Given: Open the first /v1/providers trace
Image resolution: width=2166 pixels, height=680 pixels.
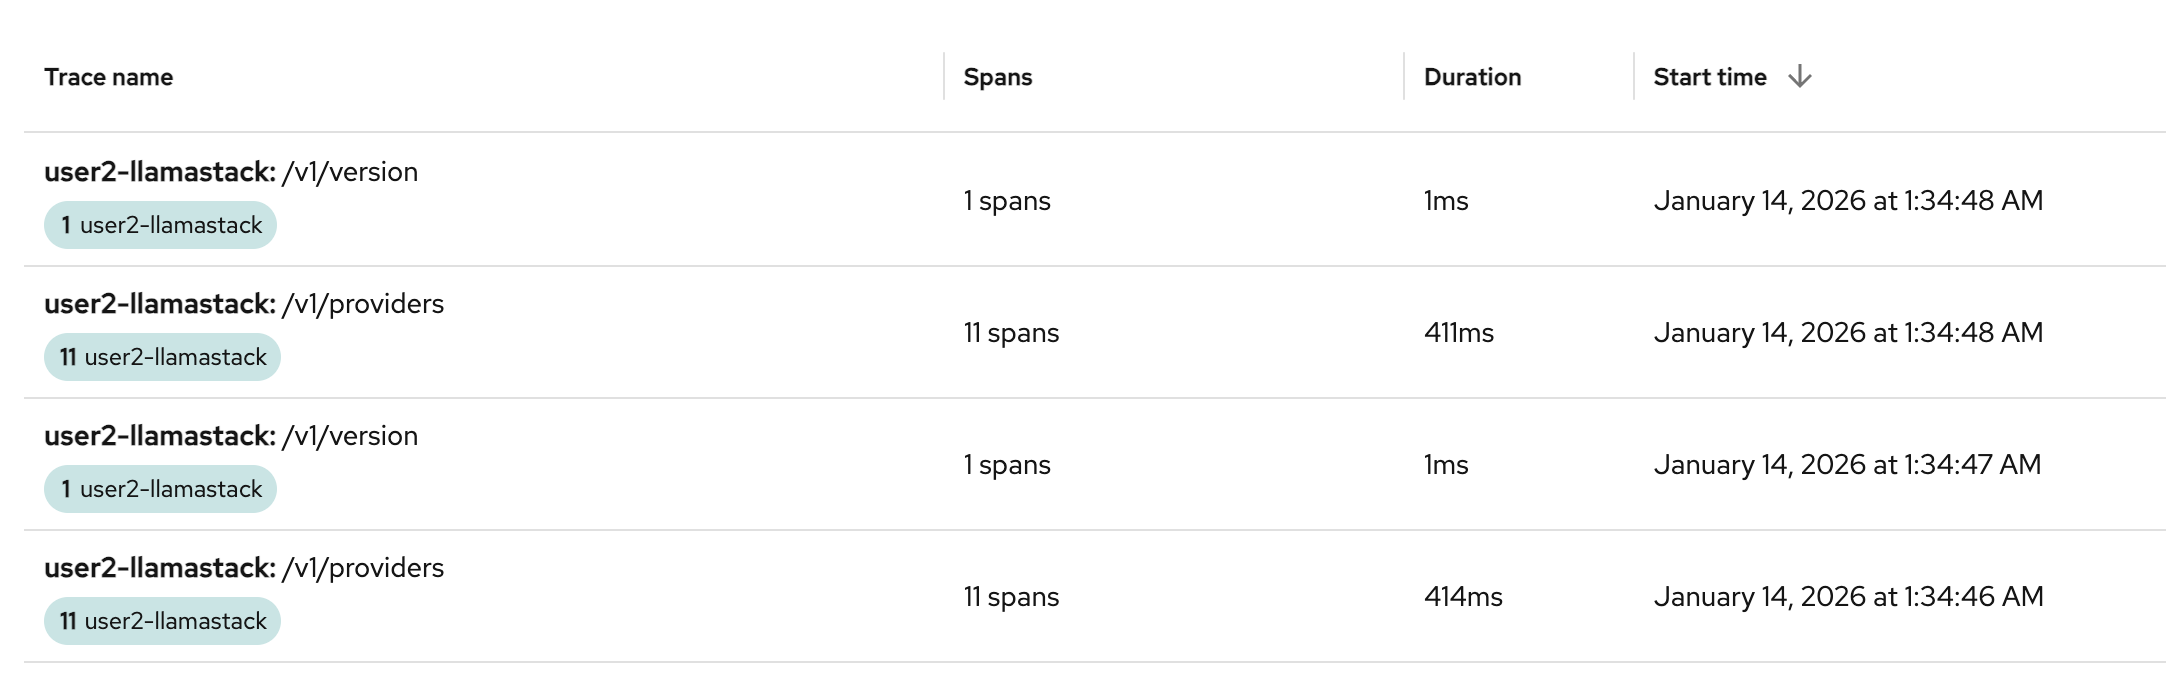Looking at the screenshot, I should (x=245, y=304).
